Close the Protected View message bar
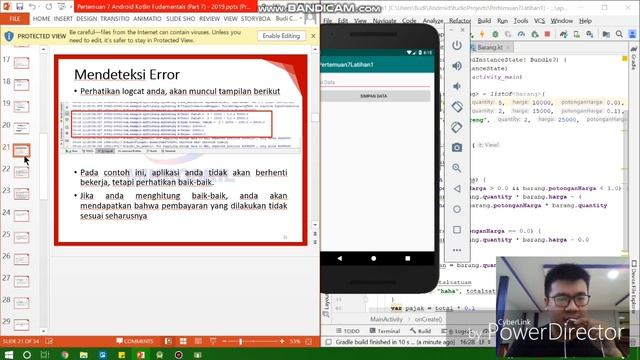The height and width of the screenshot is (360, 640). pyautogui.click(x=313, y=36)
